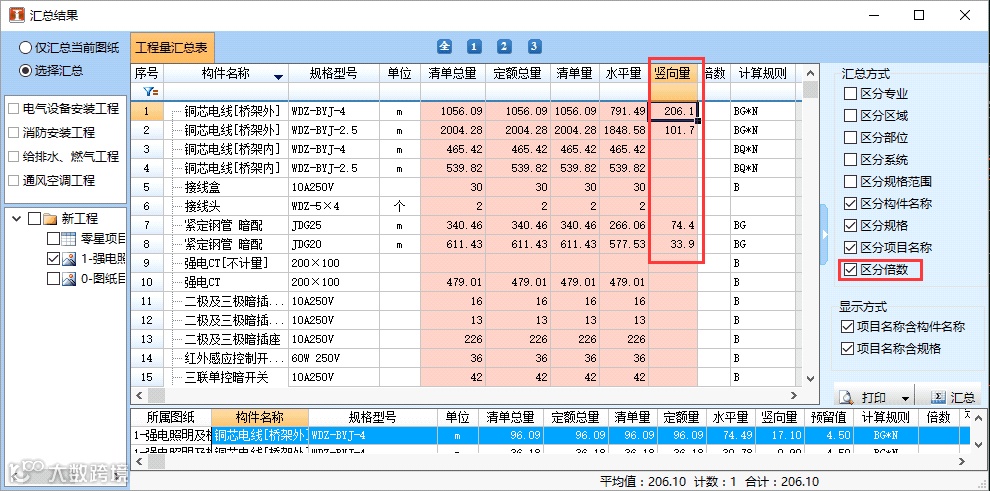Enable 区分规格范围 checkbox
This screenshot has width=990, height=491.
click(x=850, y=182)
